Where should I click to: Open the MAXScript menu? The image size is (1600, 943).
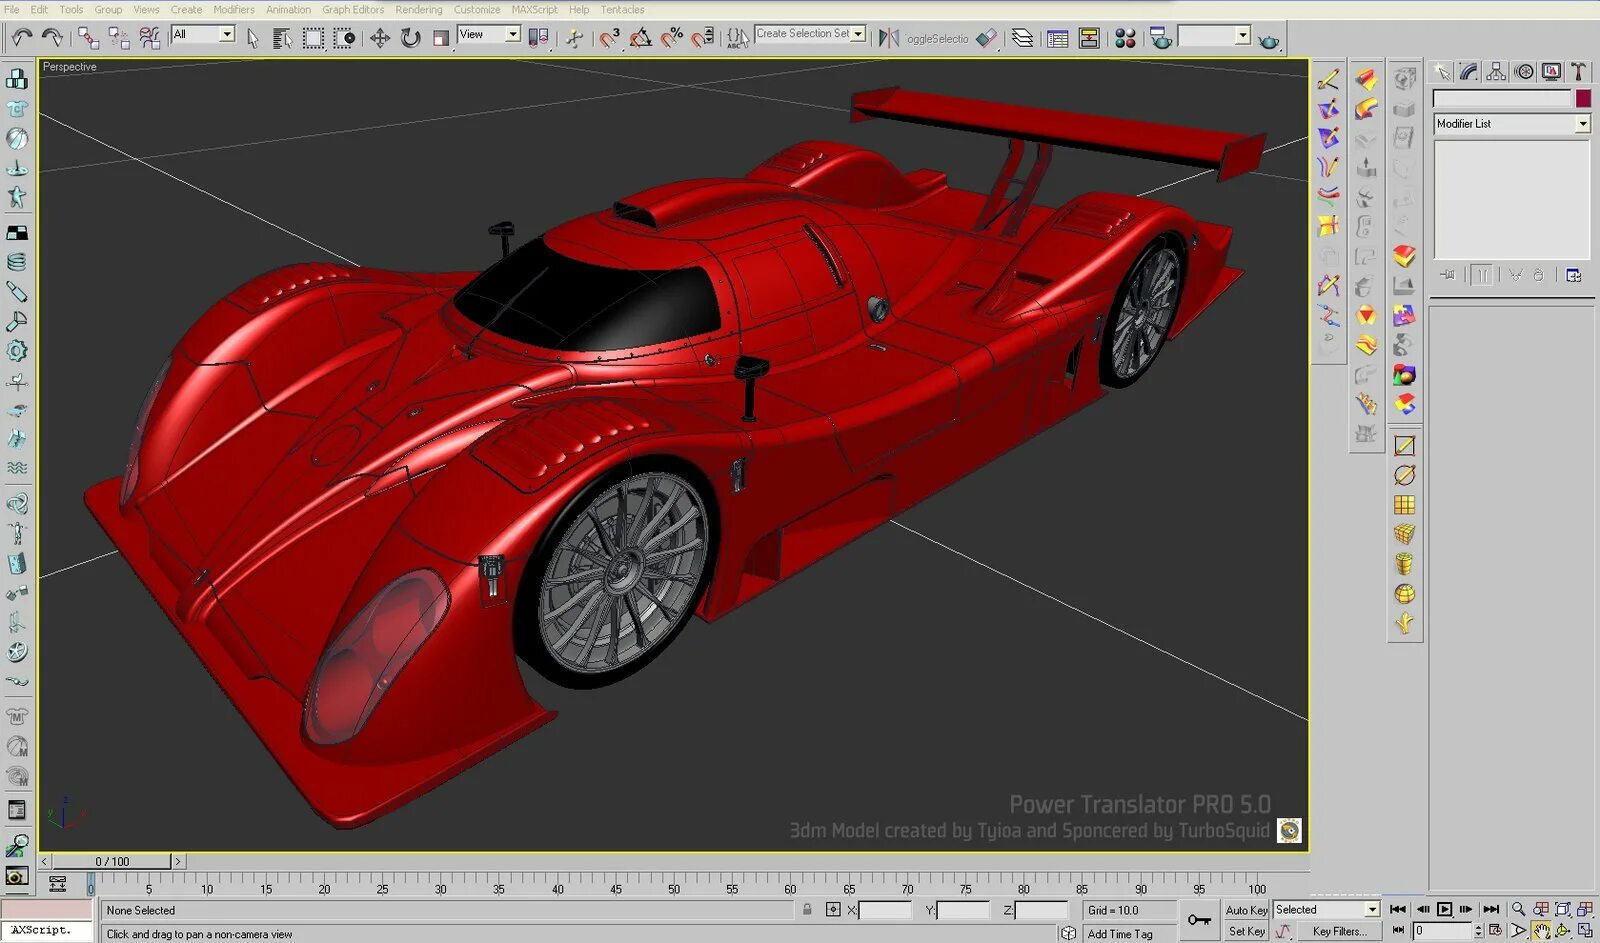(534, 9)
